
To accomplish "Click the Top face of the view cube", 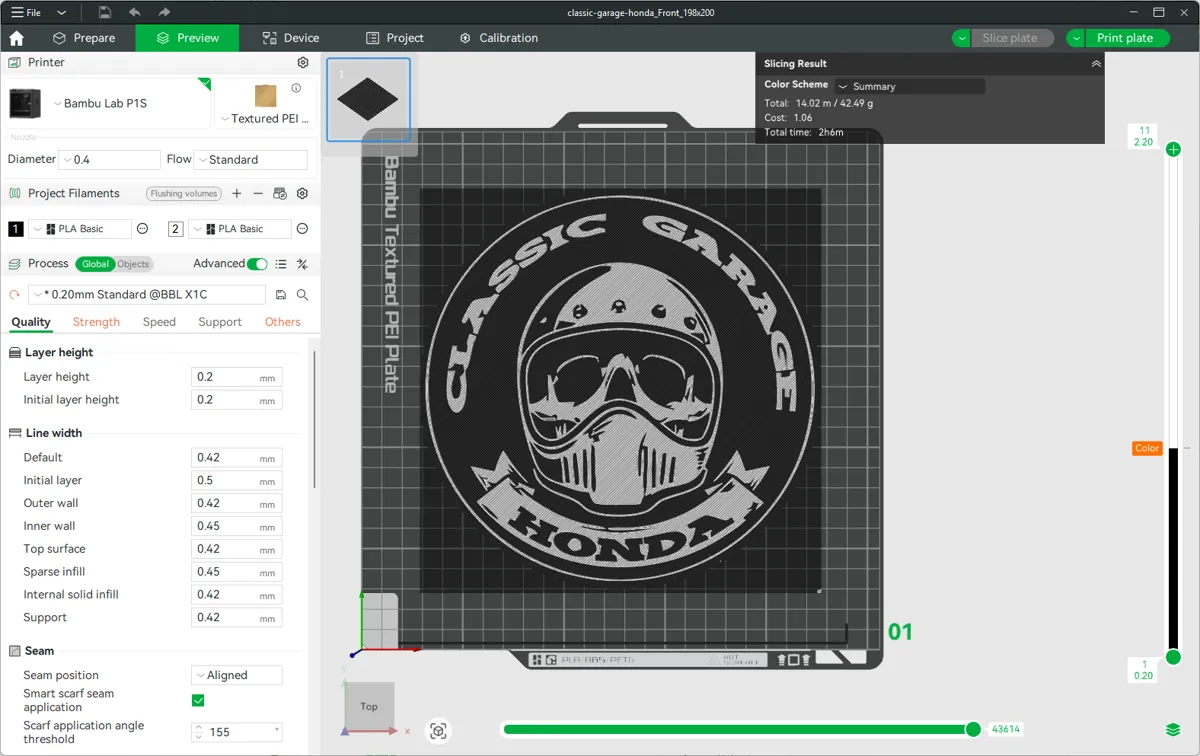I will (369, 706).
